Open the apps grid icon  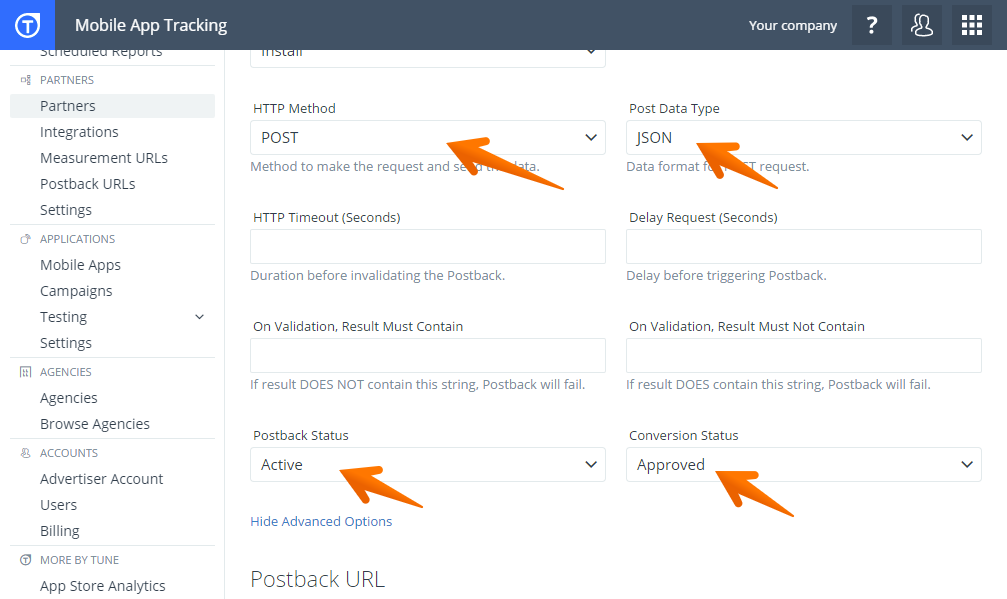pyautogui.click(x=972, y=25)
